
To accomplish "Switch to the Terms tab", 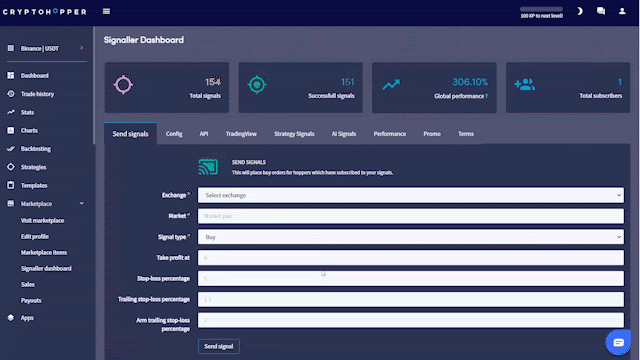I will tap(466, 134).
